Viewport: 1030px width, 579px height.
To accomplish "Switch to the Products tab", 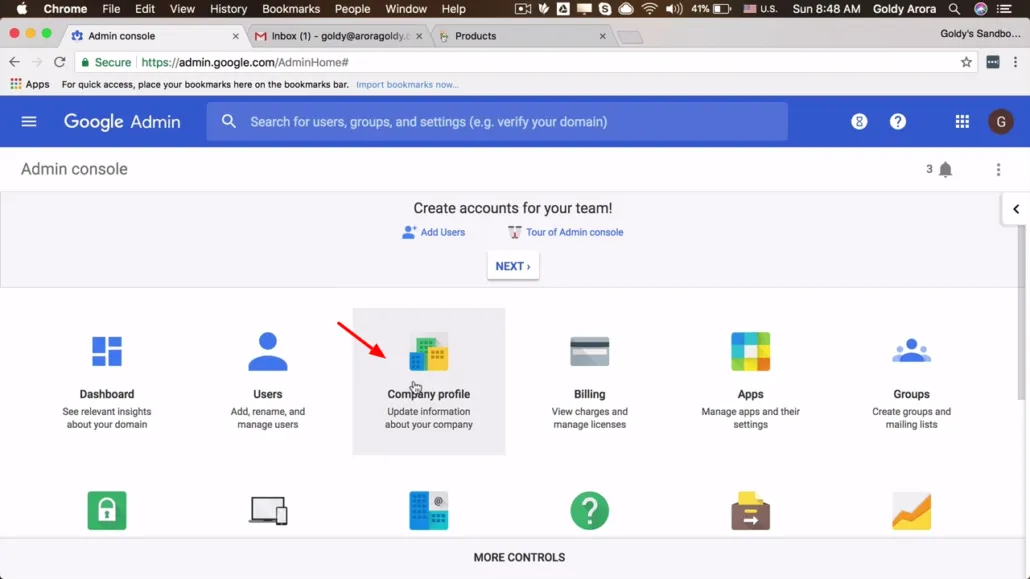I will (522, 36).
